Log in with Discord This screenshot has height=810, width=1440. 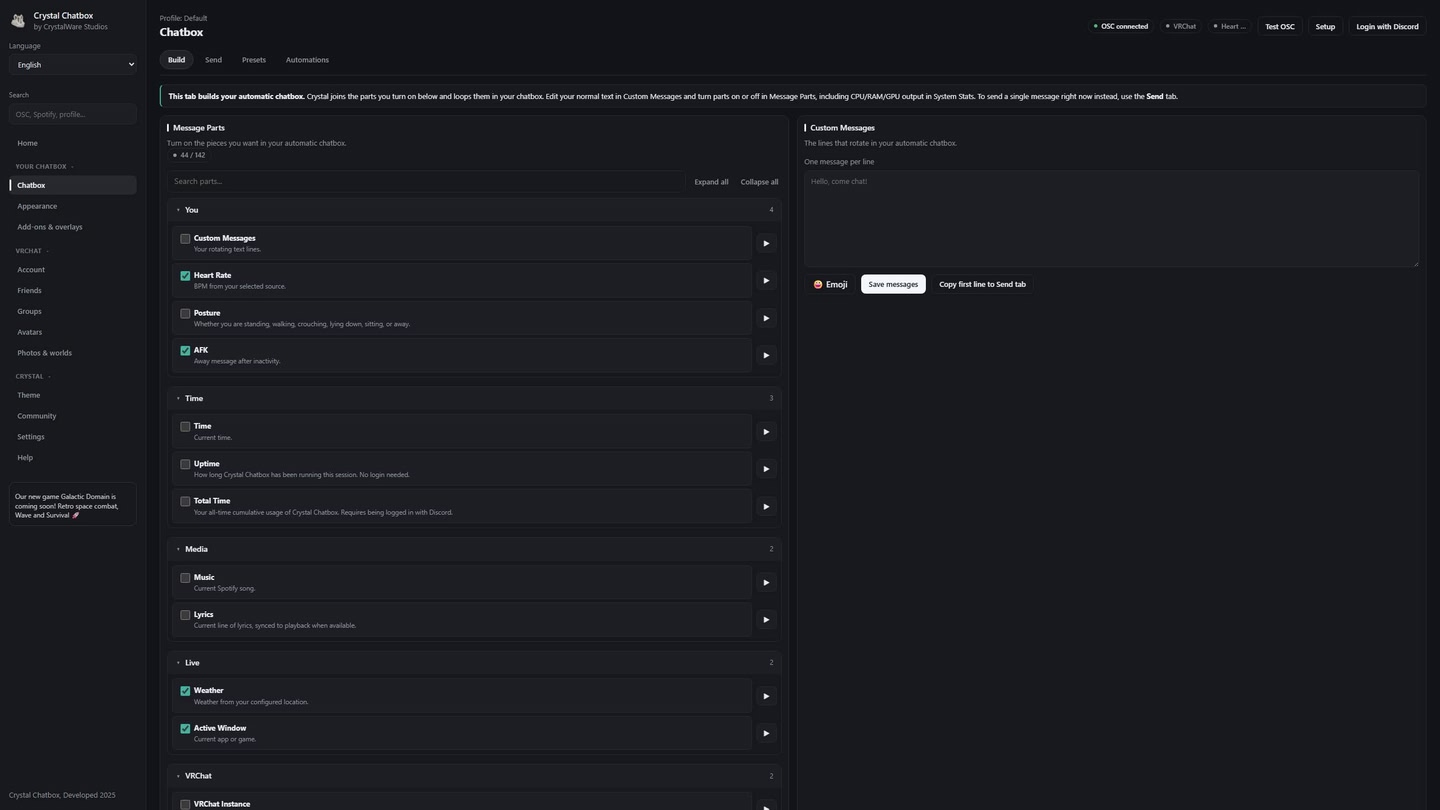click(1387, 27)
